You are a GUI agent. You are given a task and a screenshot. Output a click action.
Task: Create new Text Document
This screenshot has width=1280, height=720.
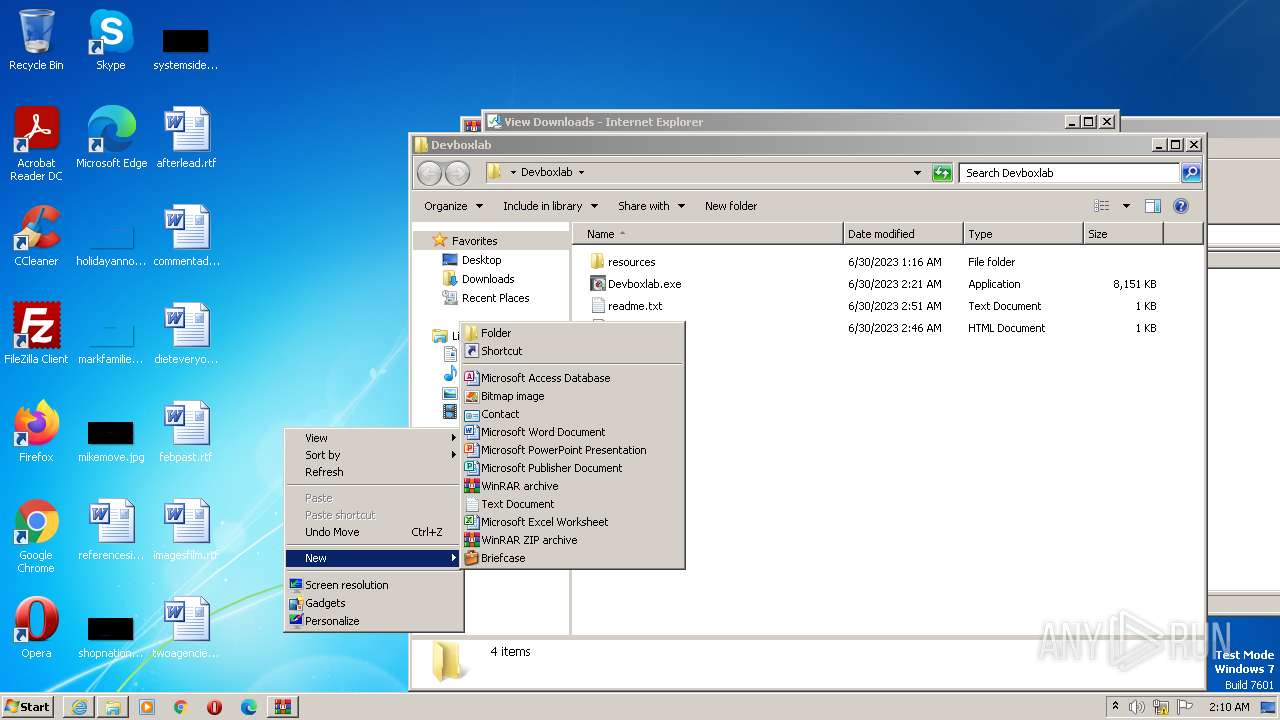pos(572,504)
